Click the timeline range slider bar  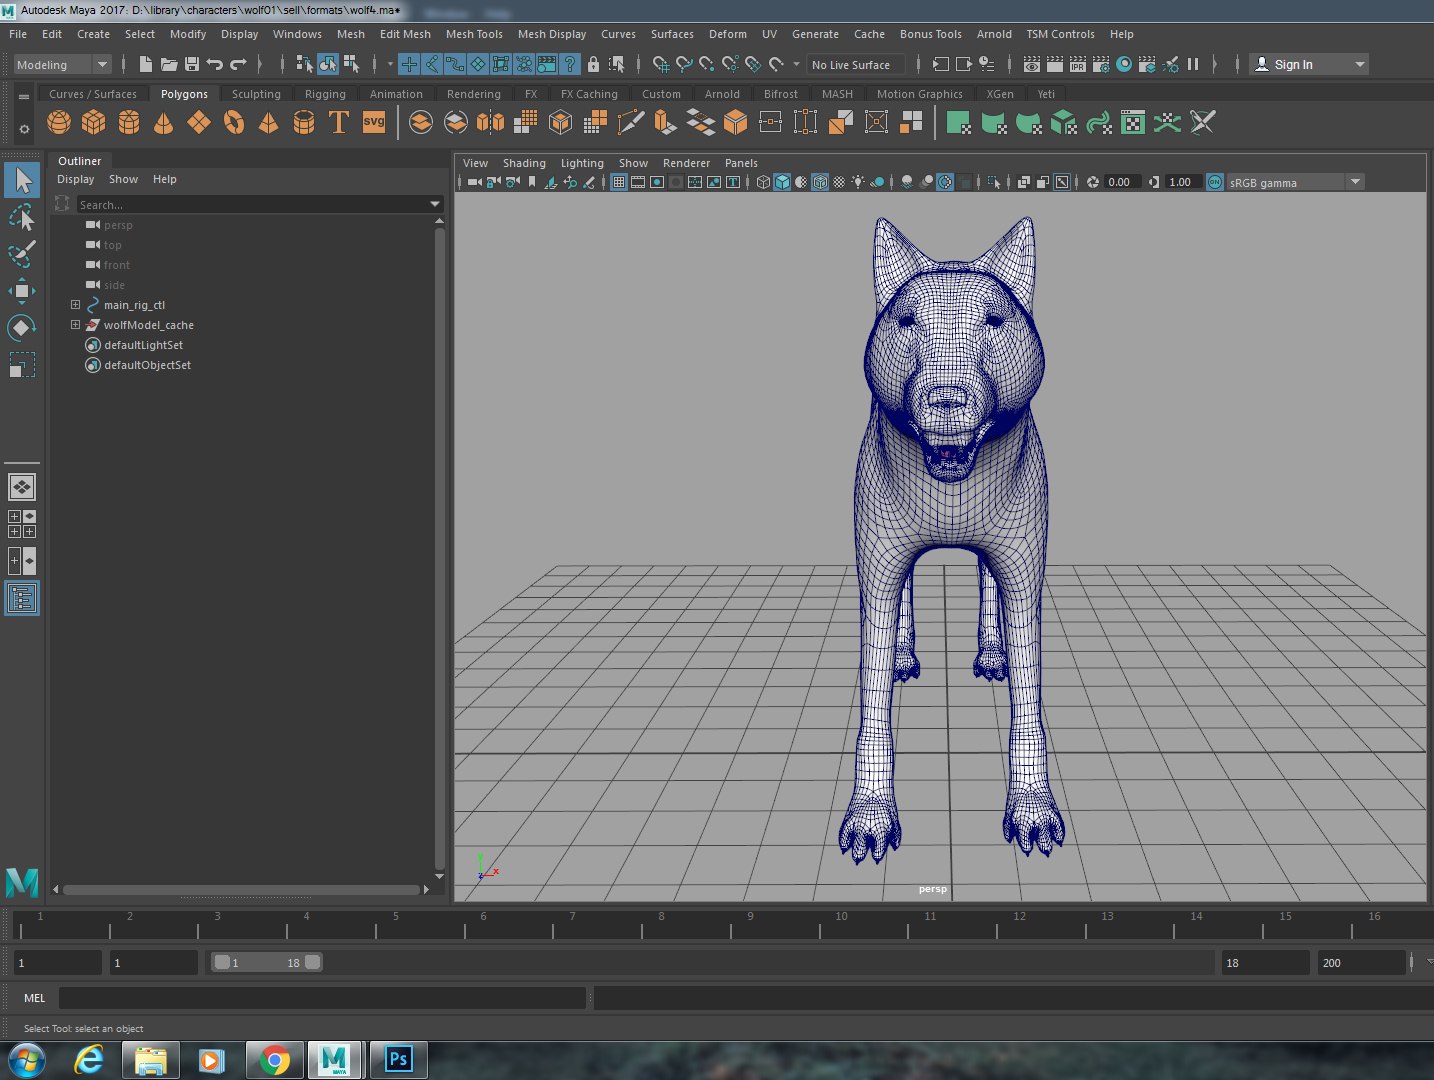[x=267, y=962]
